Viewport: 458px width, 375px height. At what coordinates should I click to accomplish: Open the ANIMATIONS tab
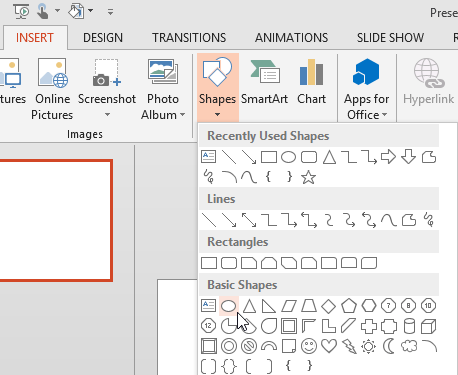(292, 38)
